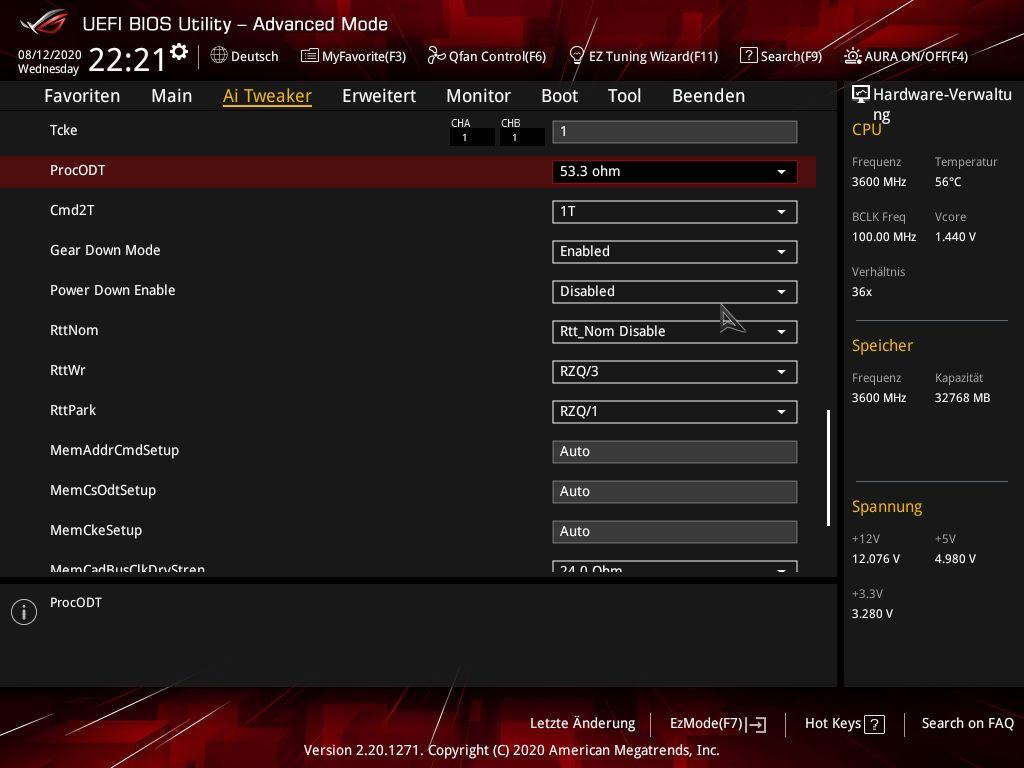Click the globe language icon
1024x768 pixels.
pyautogui.click(x=219, y=56)
